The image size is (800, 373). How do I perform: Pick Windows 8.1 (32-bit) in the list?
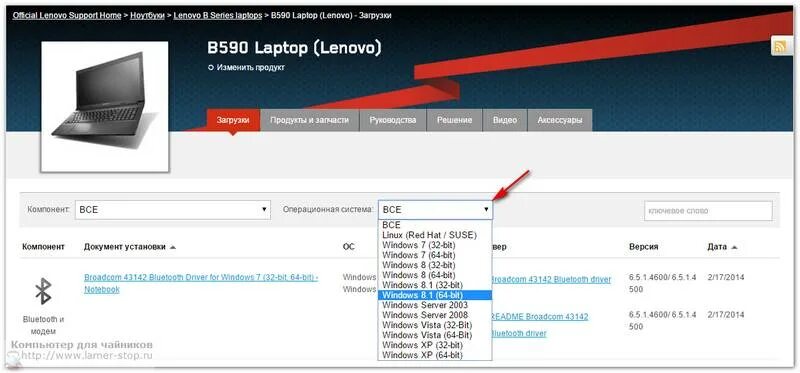coord(435,285)
